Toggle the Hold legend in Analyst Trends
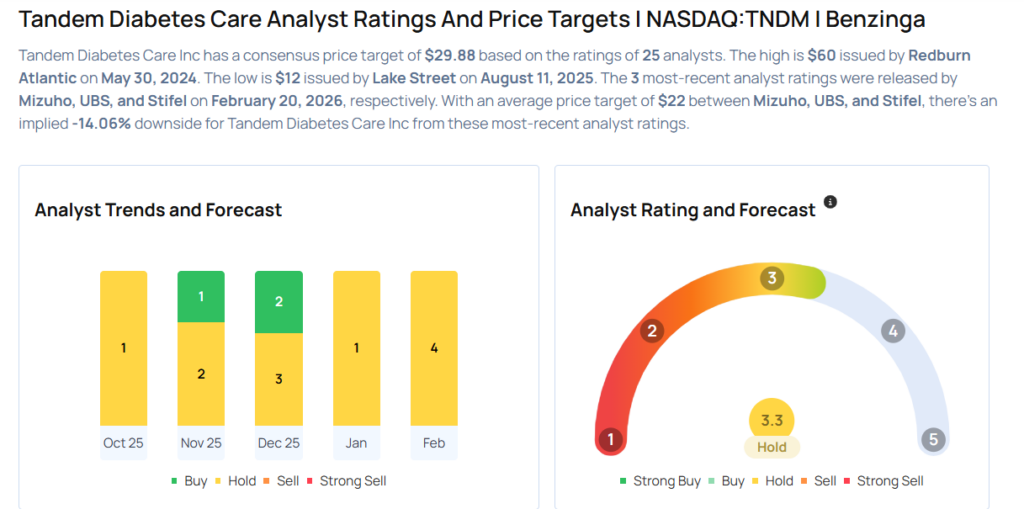This screenshot has width=1024, height=509. 234,481
